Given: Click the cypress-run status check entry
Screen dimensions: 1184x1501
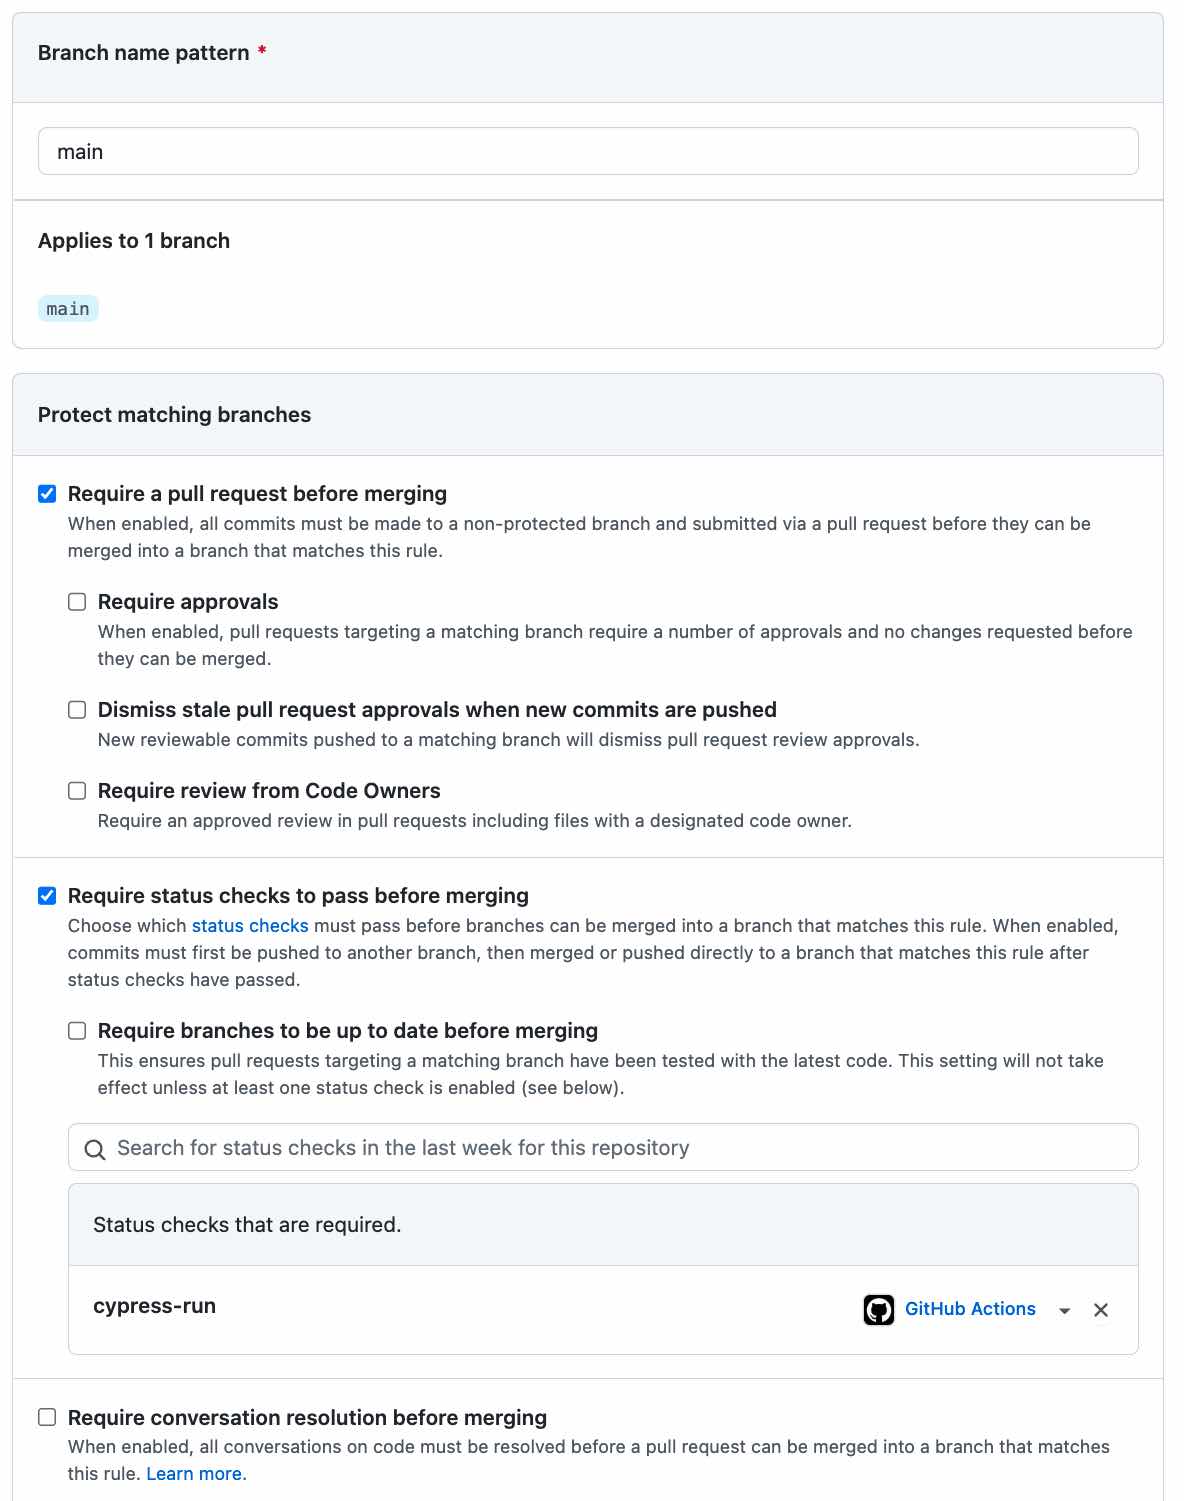Looking at the screenshot, I should [155, 1306].
